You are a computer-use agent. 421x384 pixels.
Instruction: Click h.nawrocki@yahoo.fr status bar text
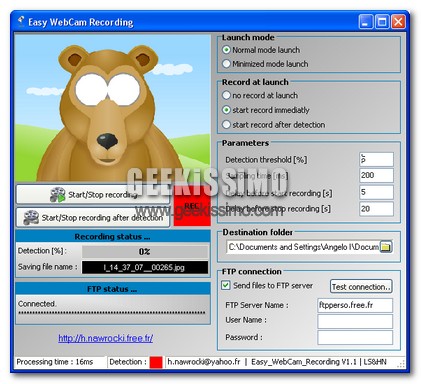204,362
